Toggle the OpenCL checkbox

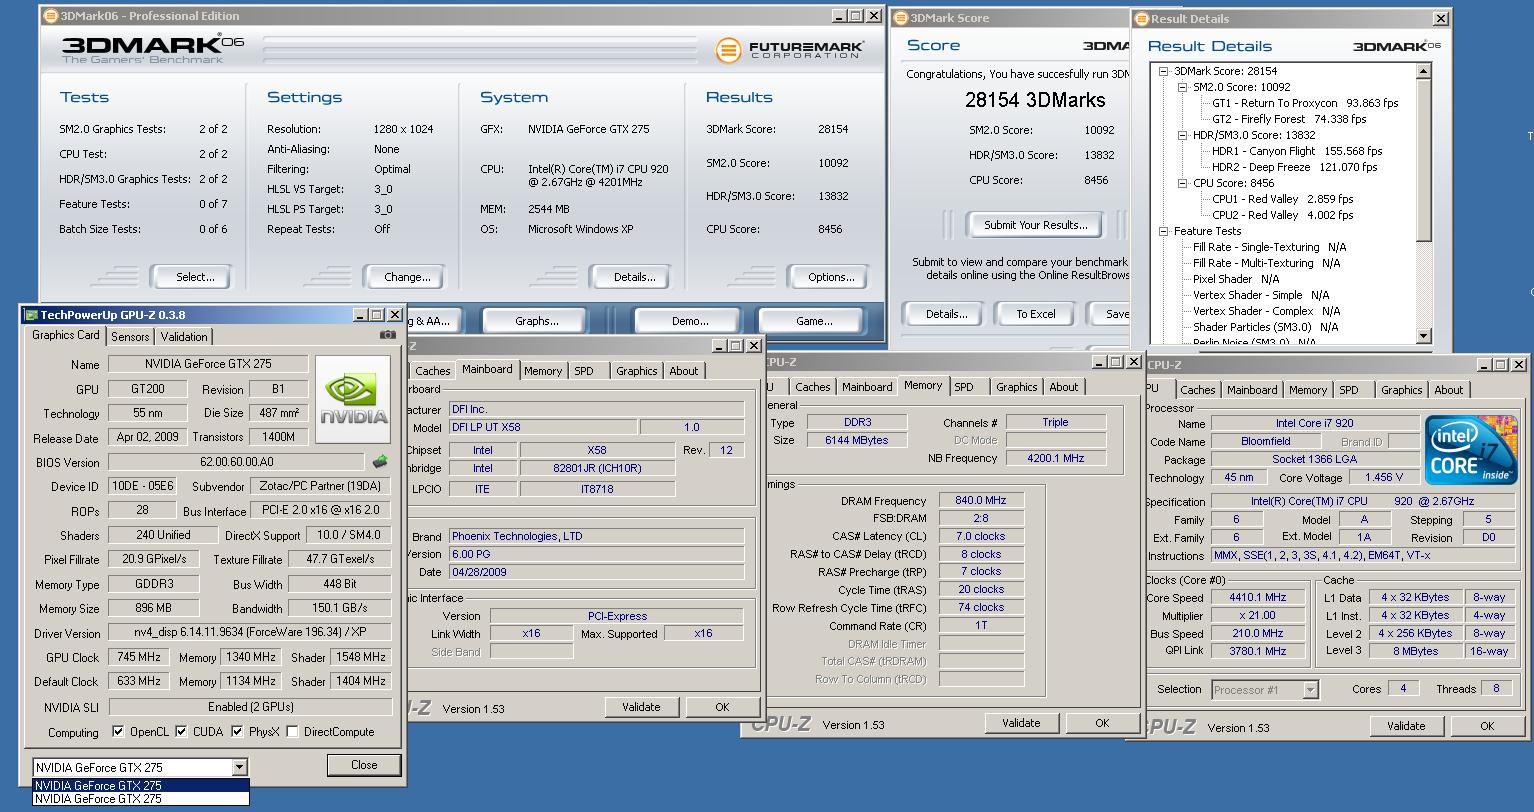click(x=118, y=731)
